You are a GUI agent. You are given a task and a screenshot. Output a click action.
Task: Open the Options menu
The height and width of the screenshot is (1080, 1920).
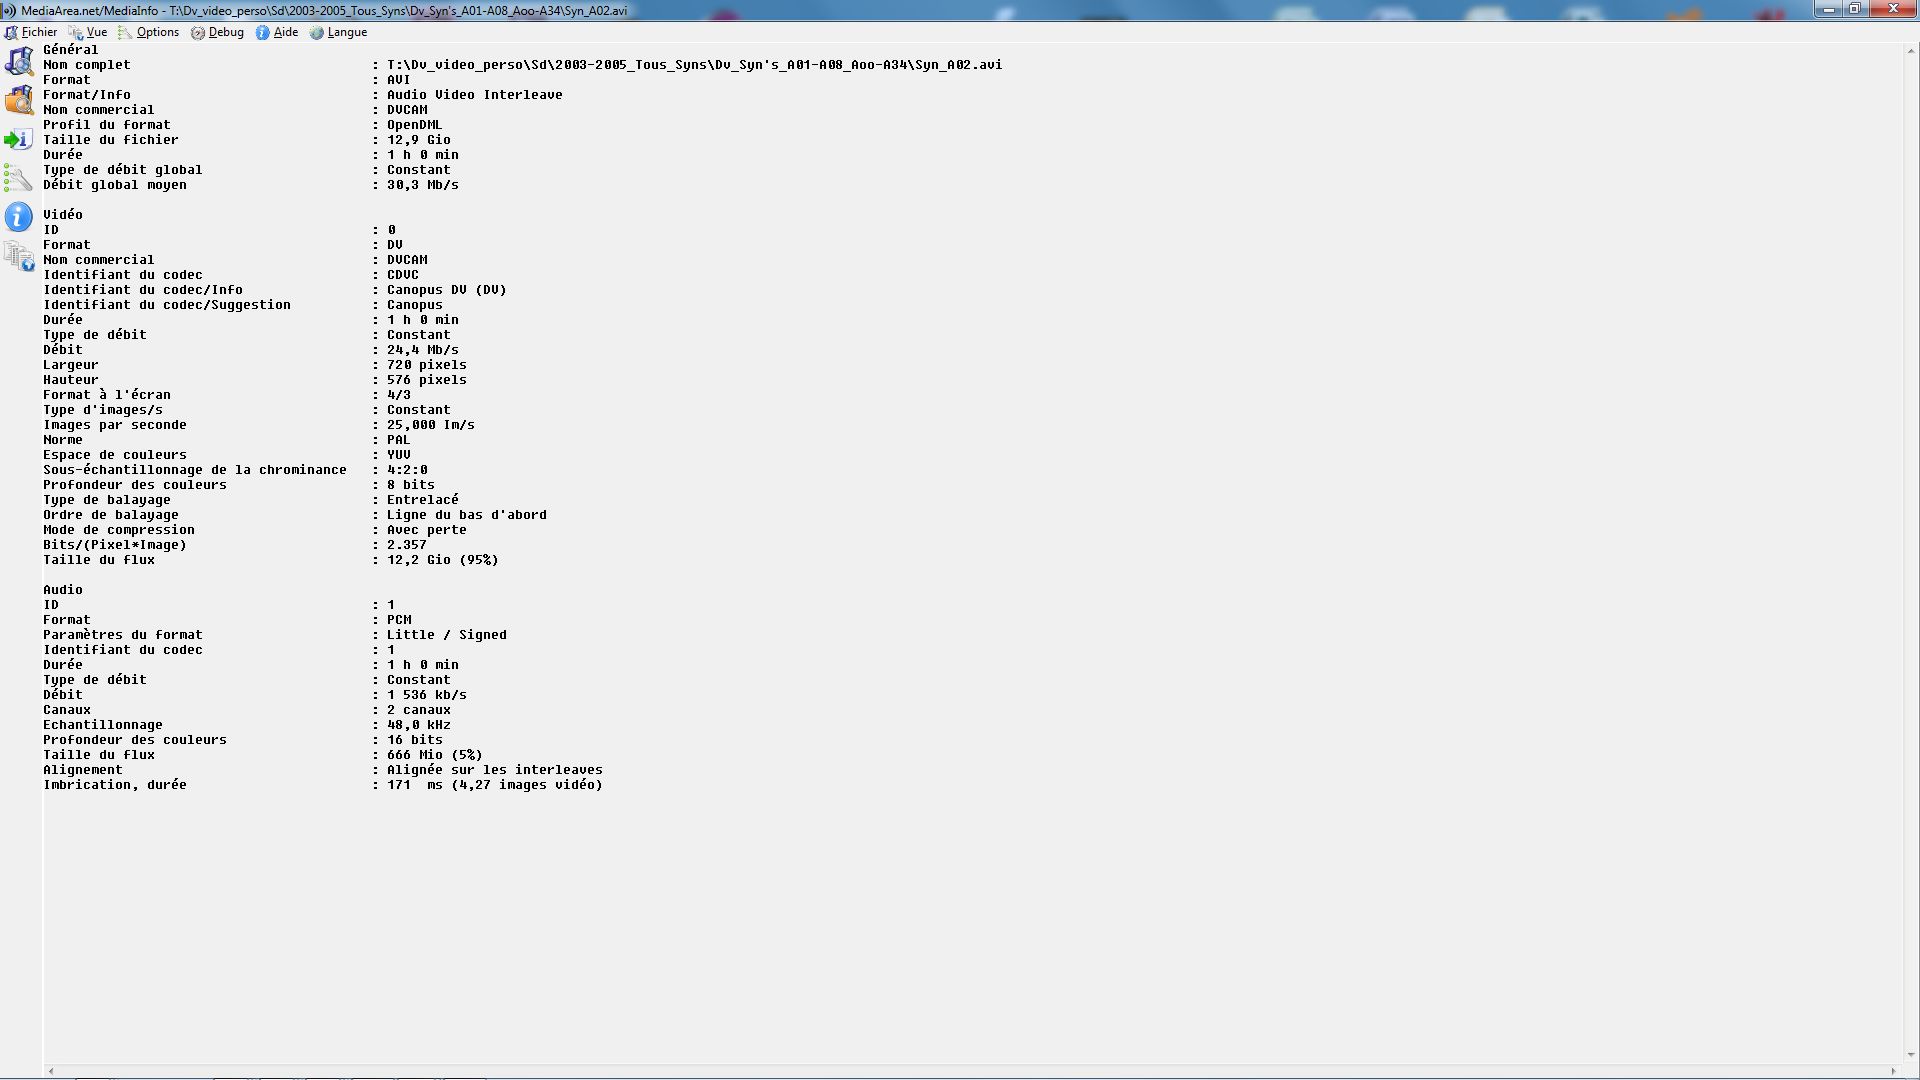coord(149,32)
